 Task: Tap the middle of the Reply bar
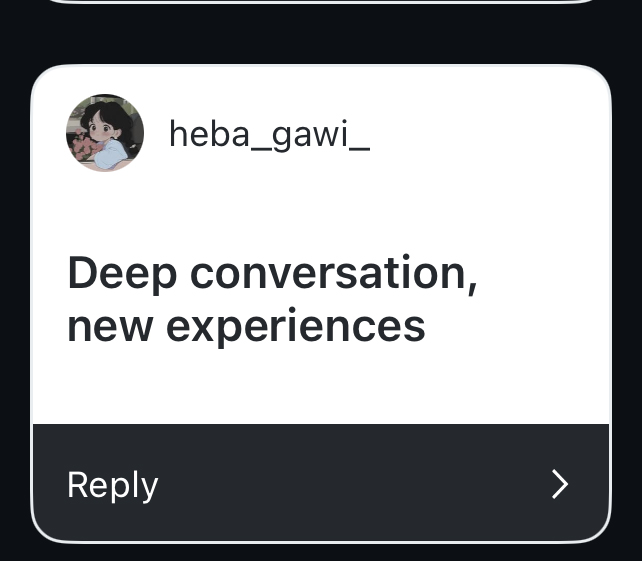[x=320, y=484]
